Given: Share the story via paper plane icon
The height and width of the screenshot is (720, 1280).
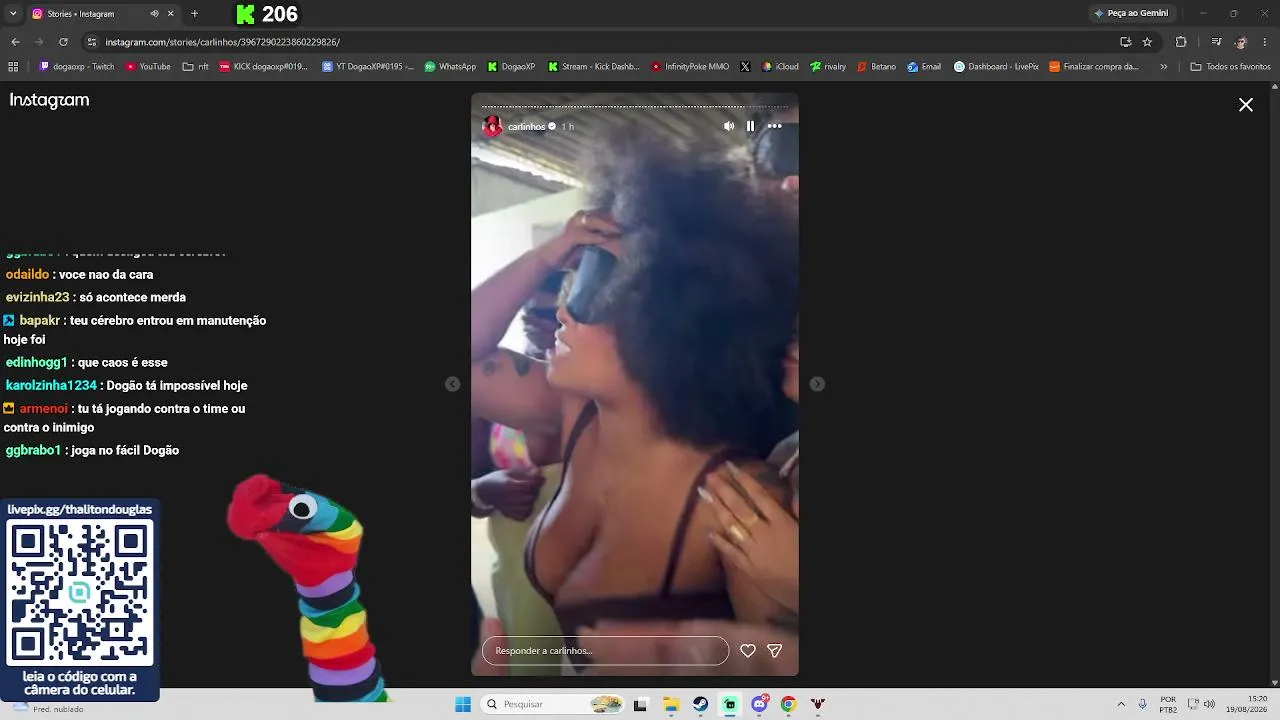Looking at the screenshot, I should [x=774, y=651].
